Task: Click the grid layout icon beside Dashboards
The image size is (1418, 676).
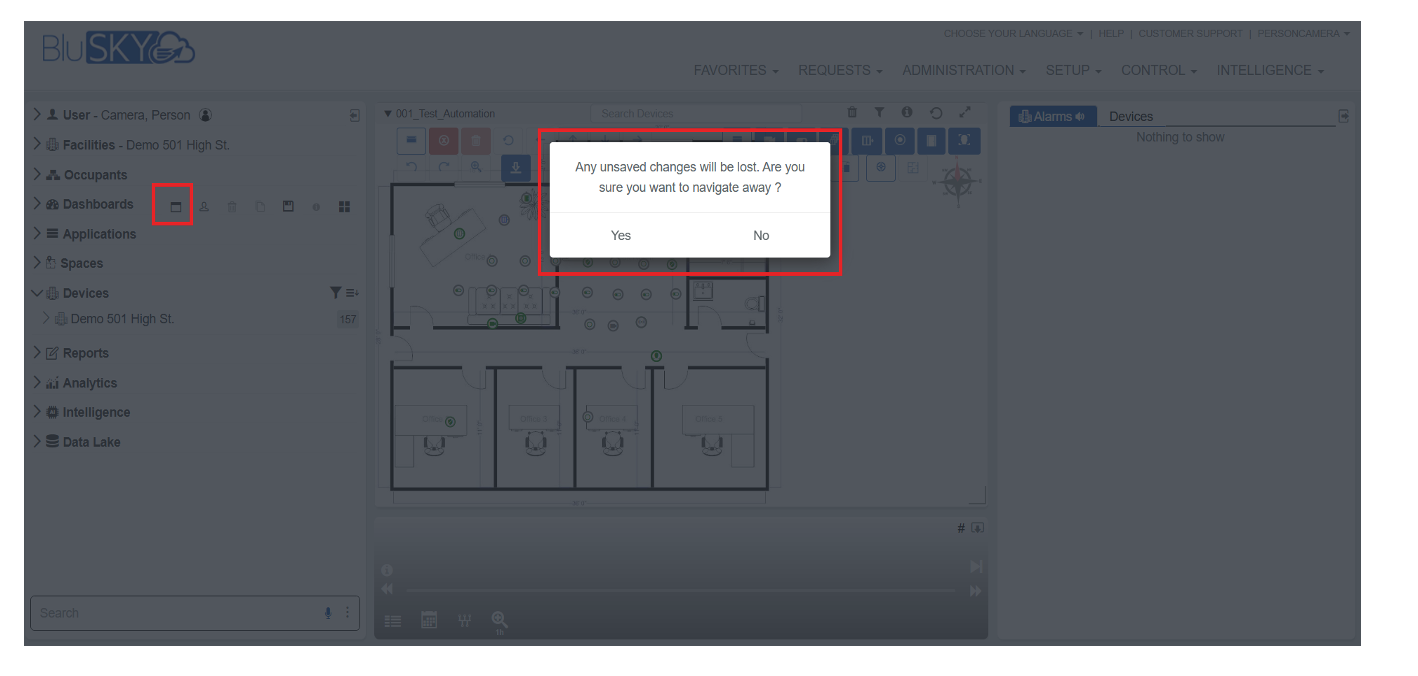Action: (344, 206)
